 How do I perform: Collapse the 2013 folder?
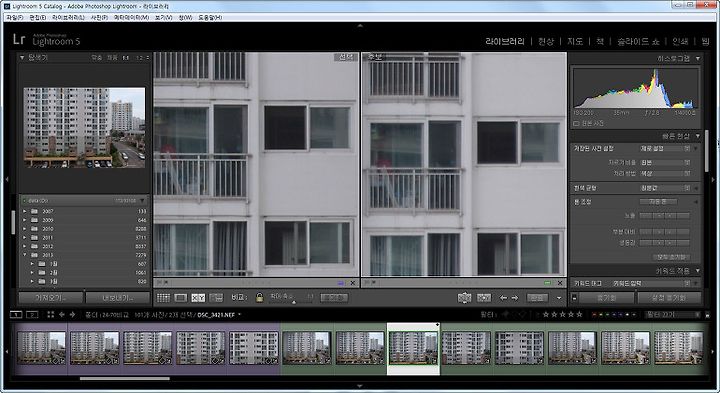(x=25, y=255)
